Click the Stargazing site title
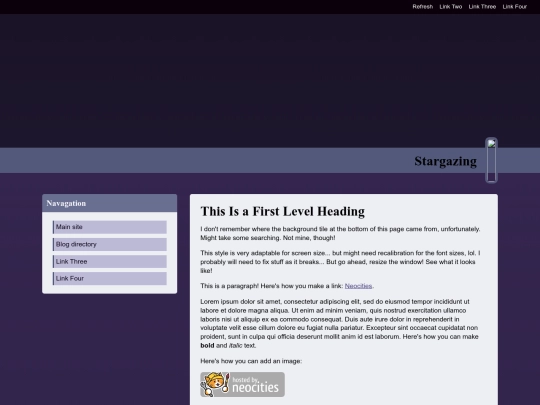 [445, 161]
